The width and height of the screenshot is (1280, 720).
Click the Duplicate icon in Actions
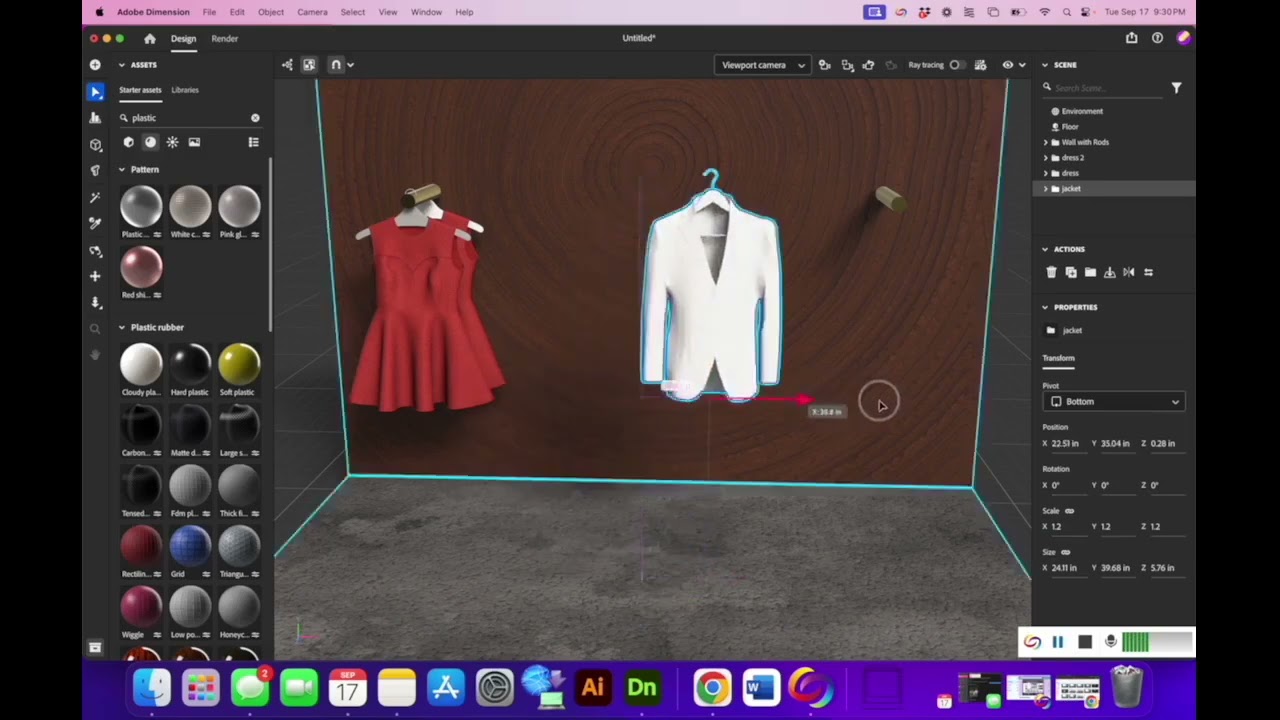tap(1071, 272)
